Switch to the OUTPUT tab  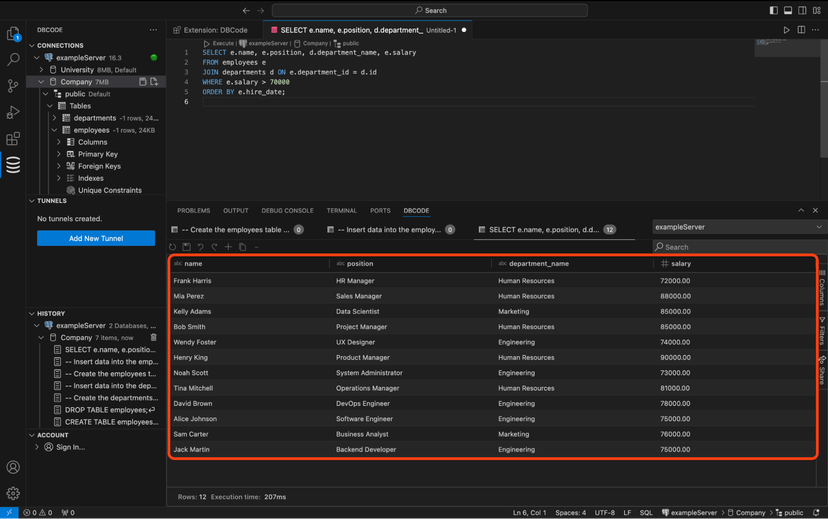click(236, 211)
